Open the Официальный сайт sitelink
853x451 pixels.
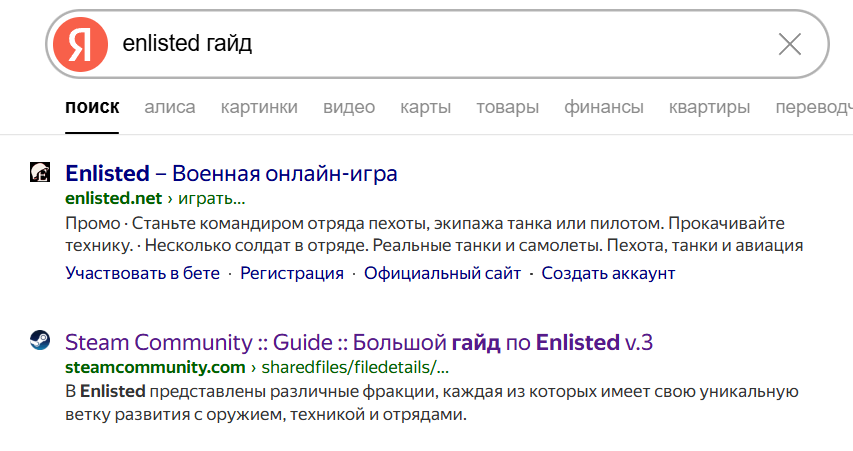(x=442, y=273)
